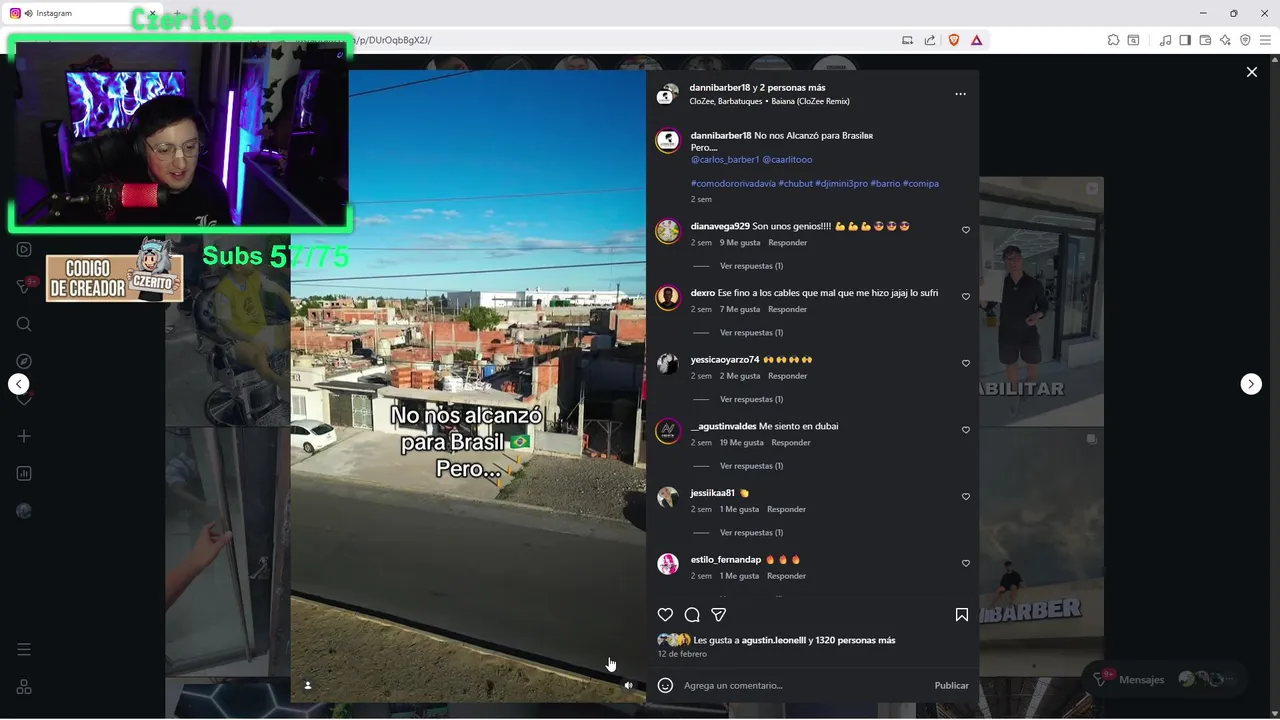This screenshot has width=1280, height=720.
Task: Open the Brave VPN shield icon
Action: click(x=1245, y=40)
